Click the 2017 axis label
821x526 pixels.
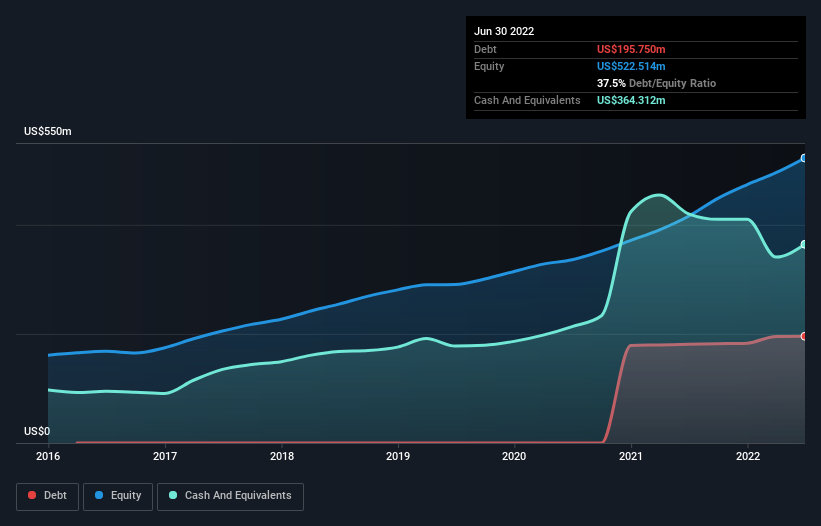165,456
